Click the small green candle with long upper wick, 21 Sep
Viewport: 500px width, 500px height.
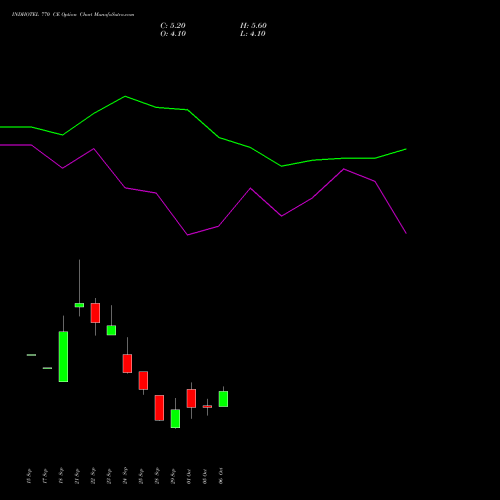click(x=79, y=305)
